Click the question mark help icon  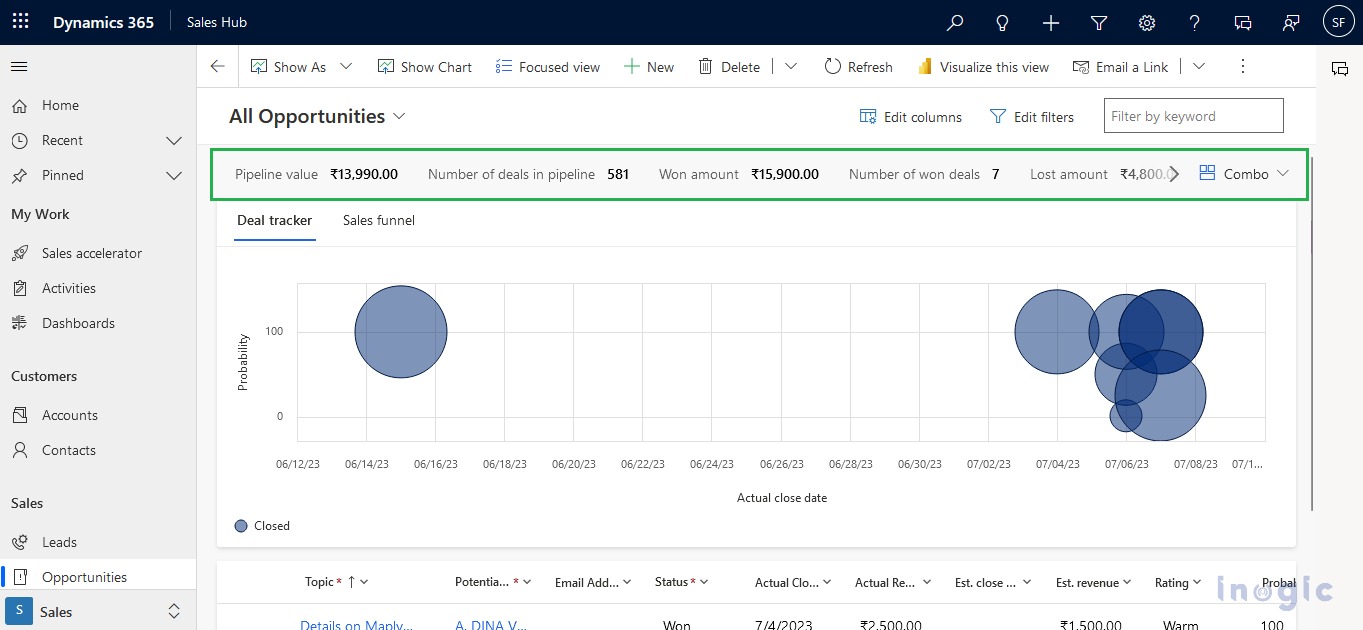tap(1195, 23)
